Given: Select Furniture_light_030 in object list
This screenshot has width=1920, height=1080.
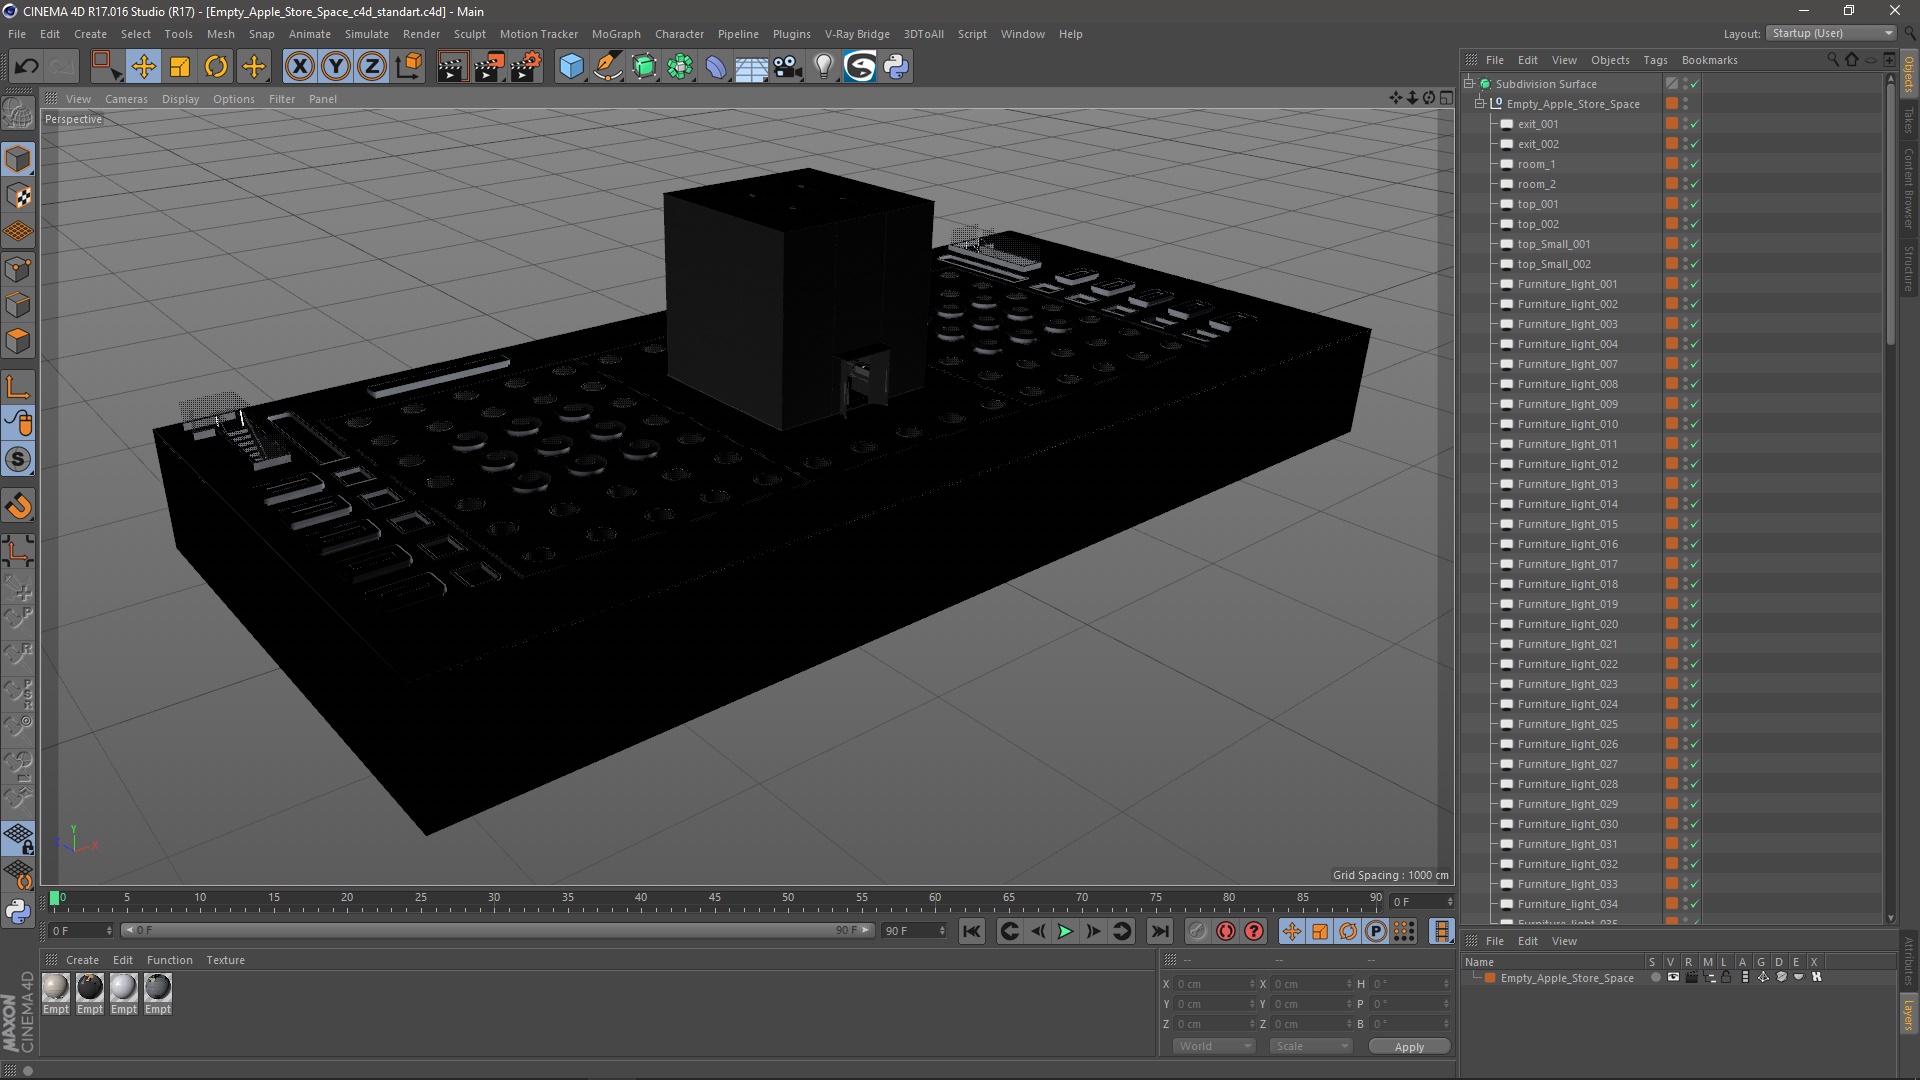Looking at the screenshot, I should point(1567,824).
